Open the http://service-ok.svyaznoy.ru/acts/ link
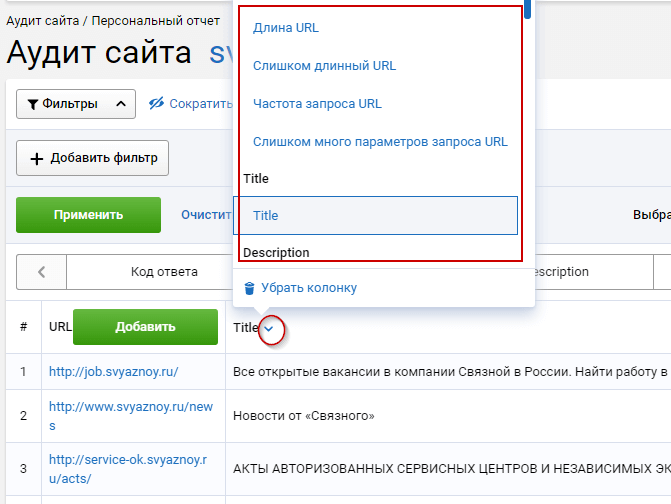The width and height of the screenshot is (671, 504). click(x=128, y=469)
